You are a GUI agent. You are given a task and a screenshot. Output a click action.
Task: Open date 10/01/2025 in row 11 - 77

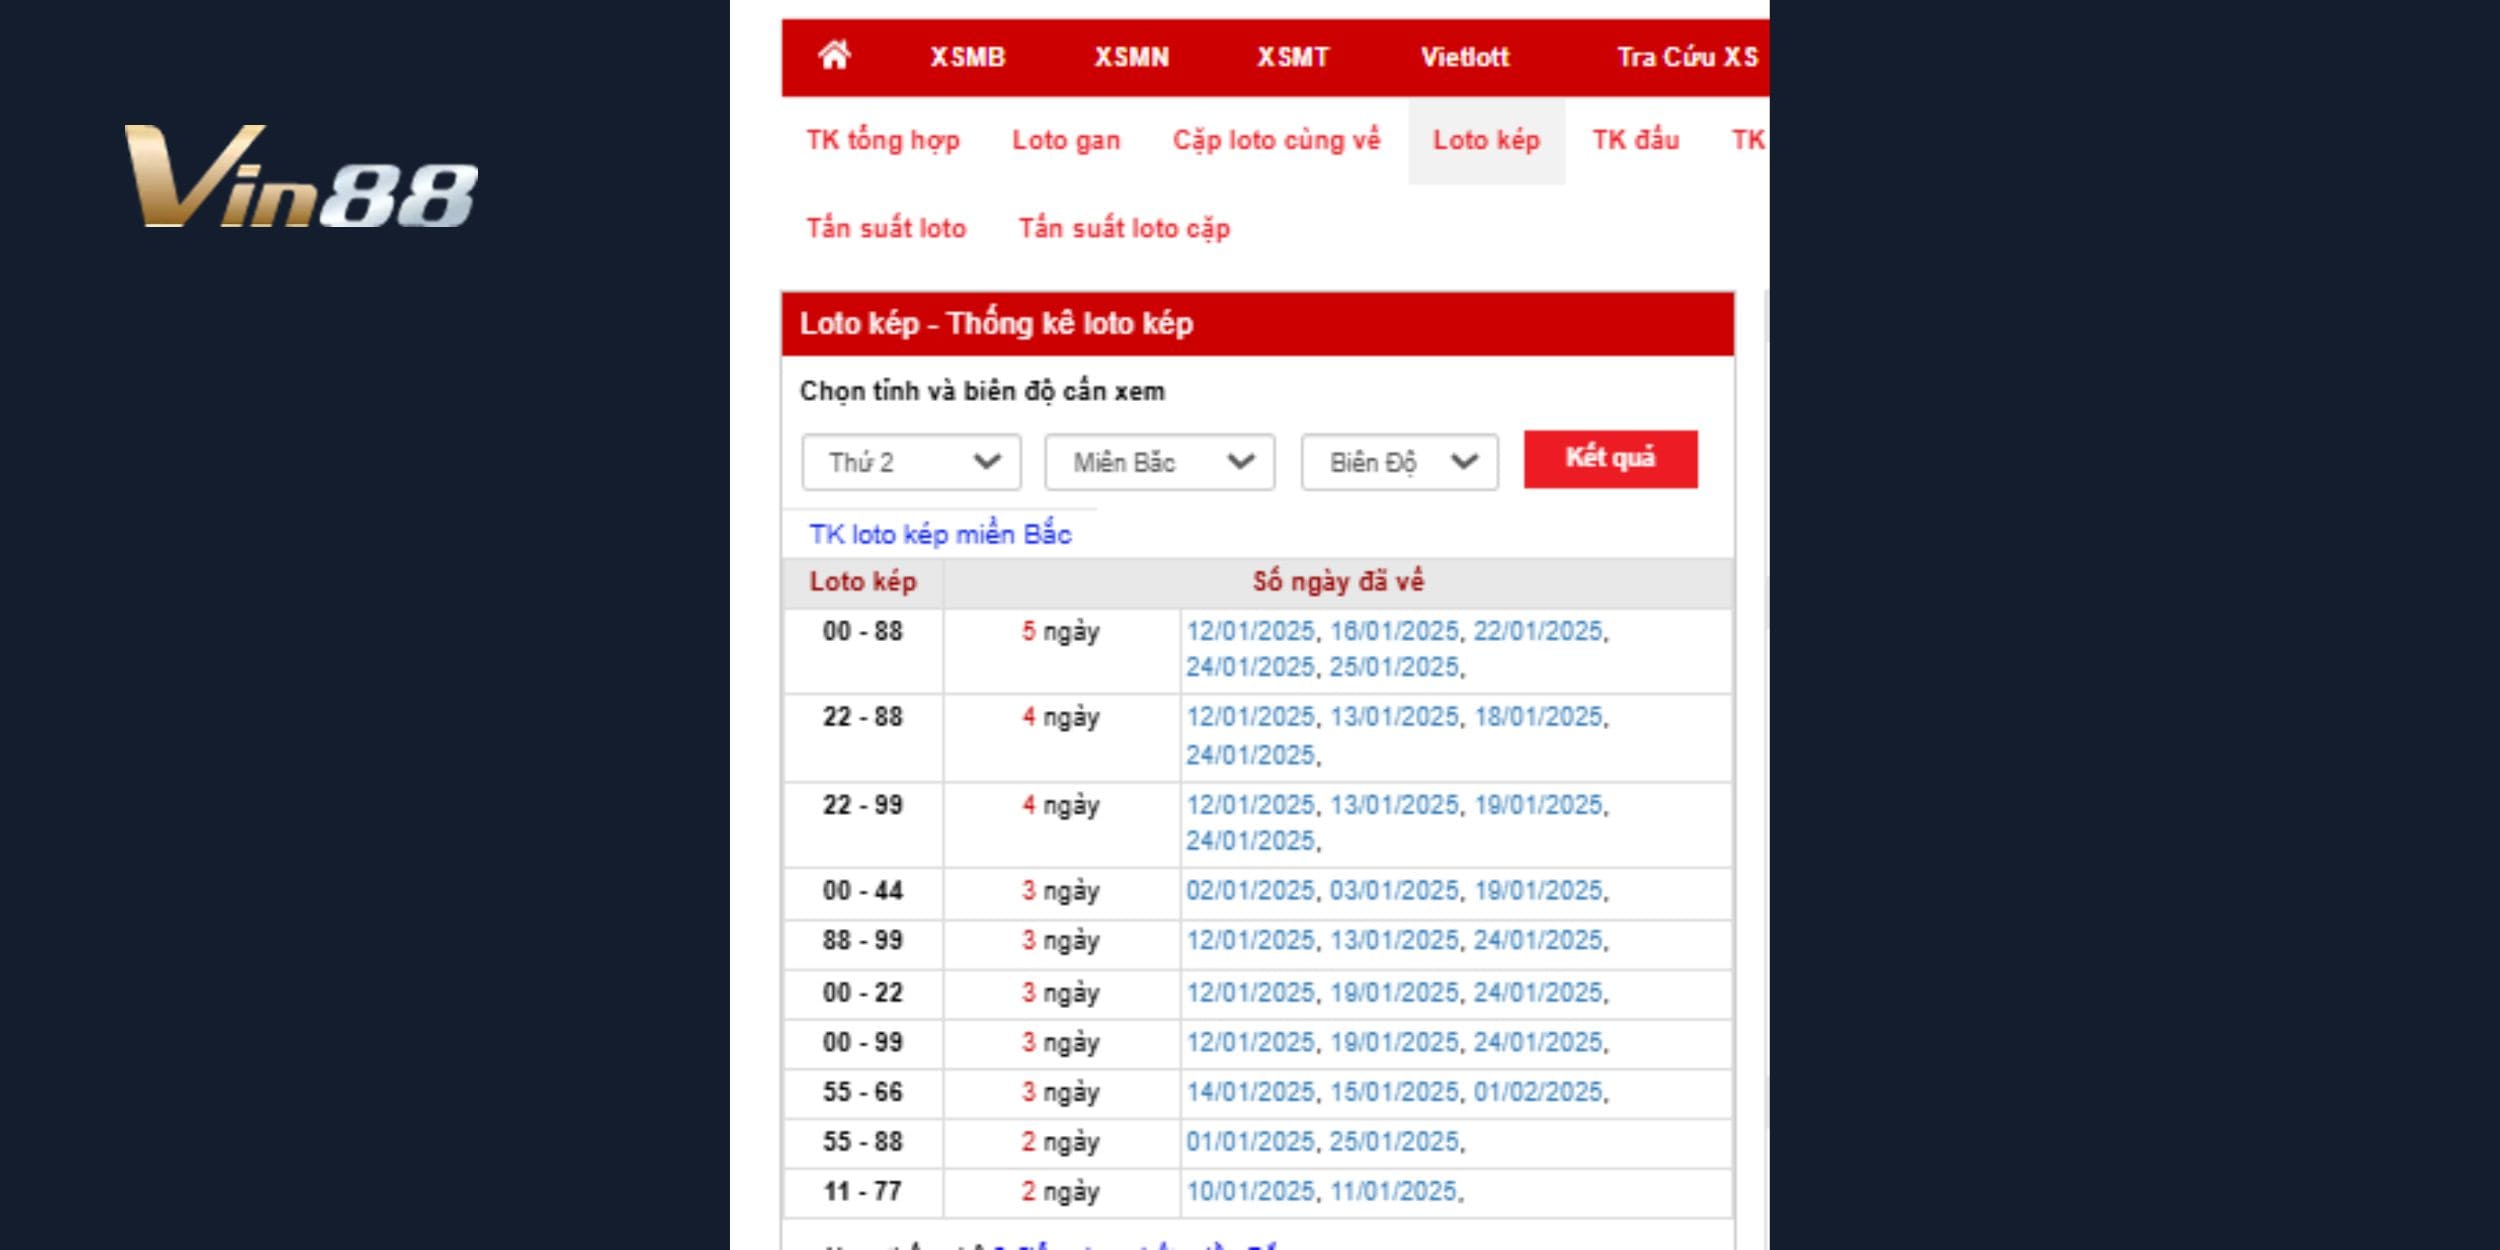tap(1251, 1192)
